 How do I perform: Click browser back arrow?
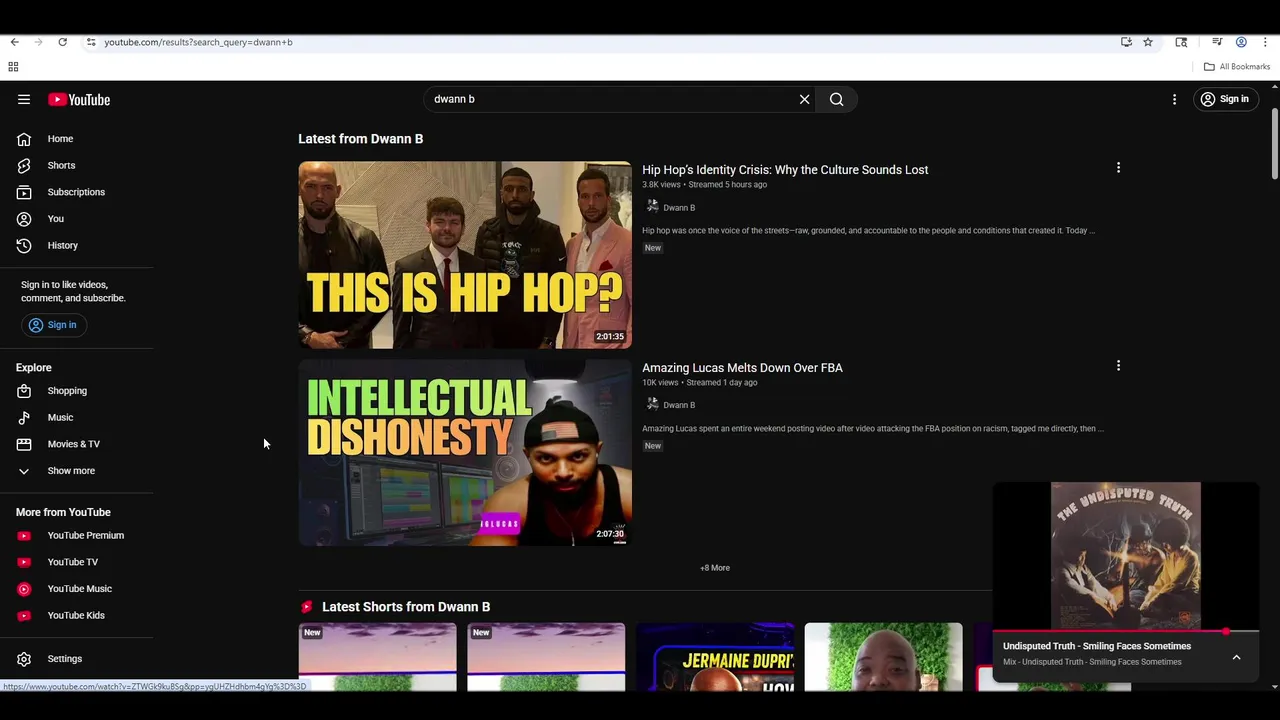coord(14,42)
